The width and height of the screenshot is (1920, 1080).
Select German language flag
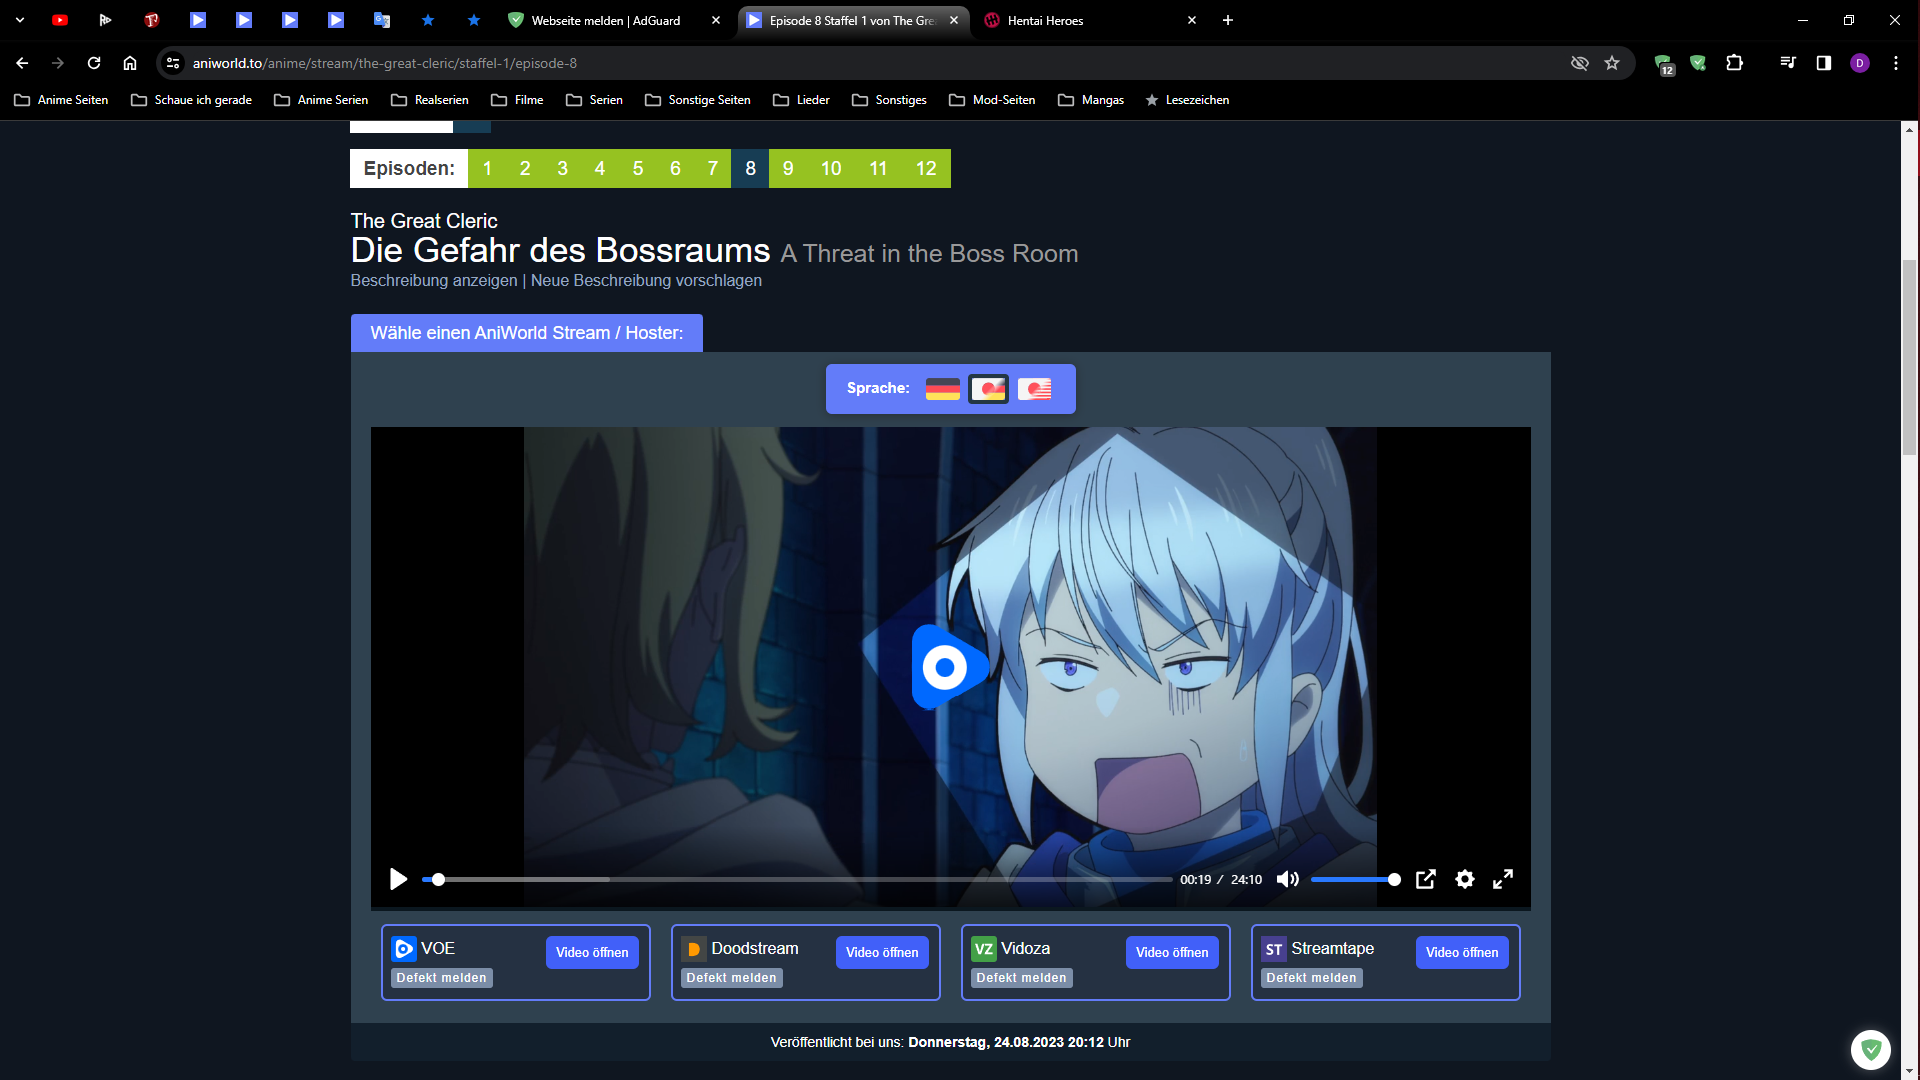(x=942, y=389)
